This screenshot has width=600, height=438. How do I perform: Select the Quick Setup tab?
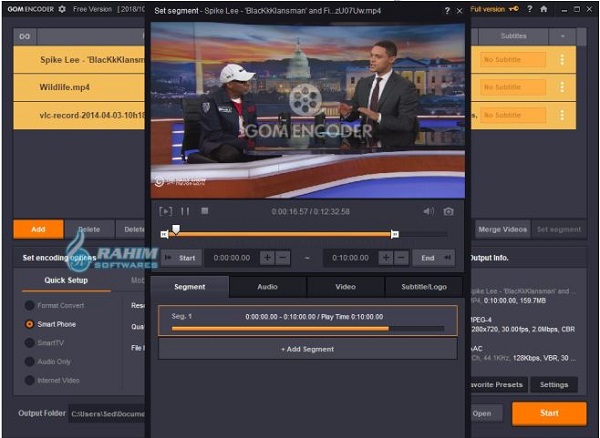[x=66, y=280]
